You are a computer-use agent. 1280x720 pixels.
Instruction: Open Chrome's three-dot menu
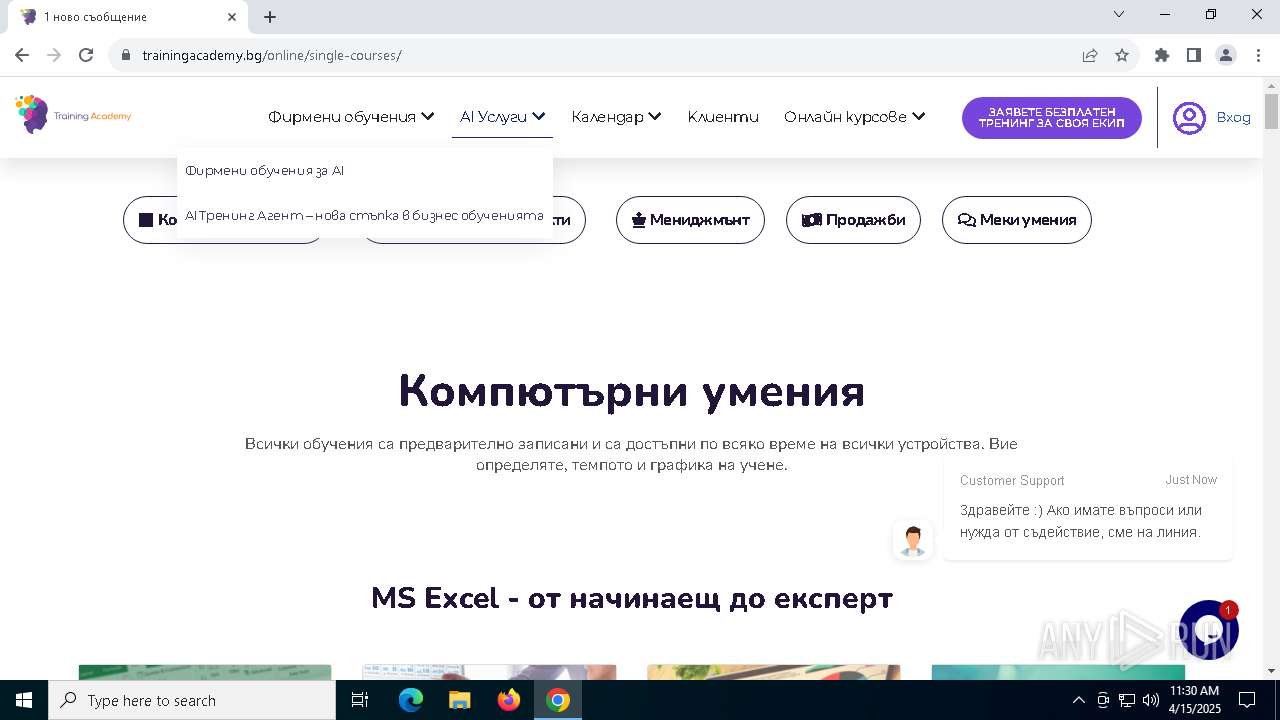tap(1257, 55)
